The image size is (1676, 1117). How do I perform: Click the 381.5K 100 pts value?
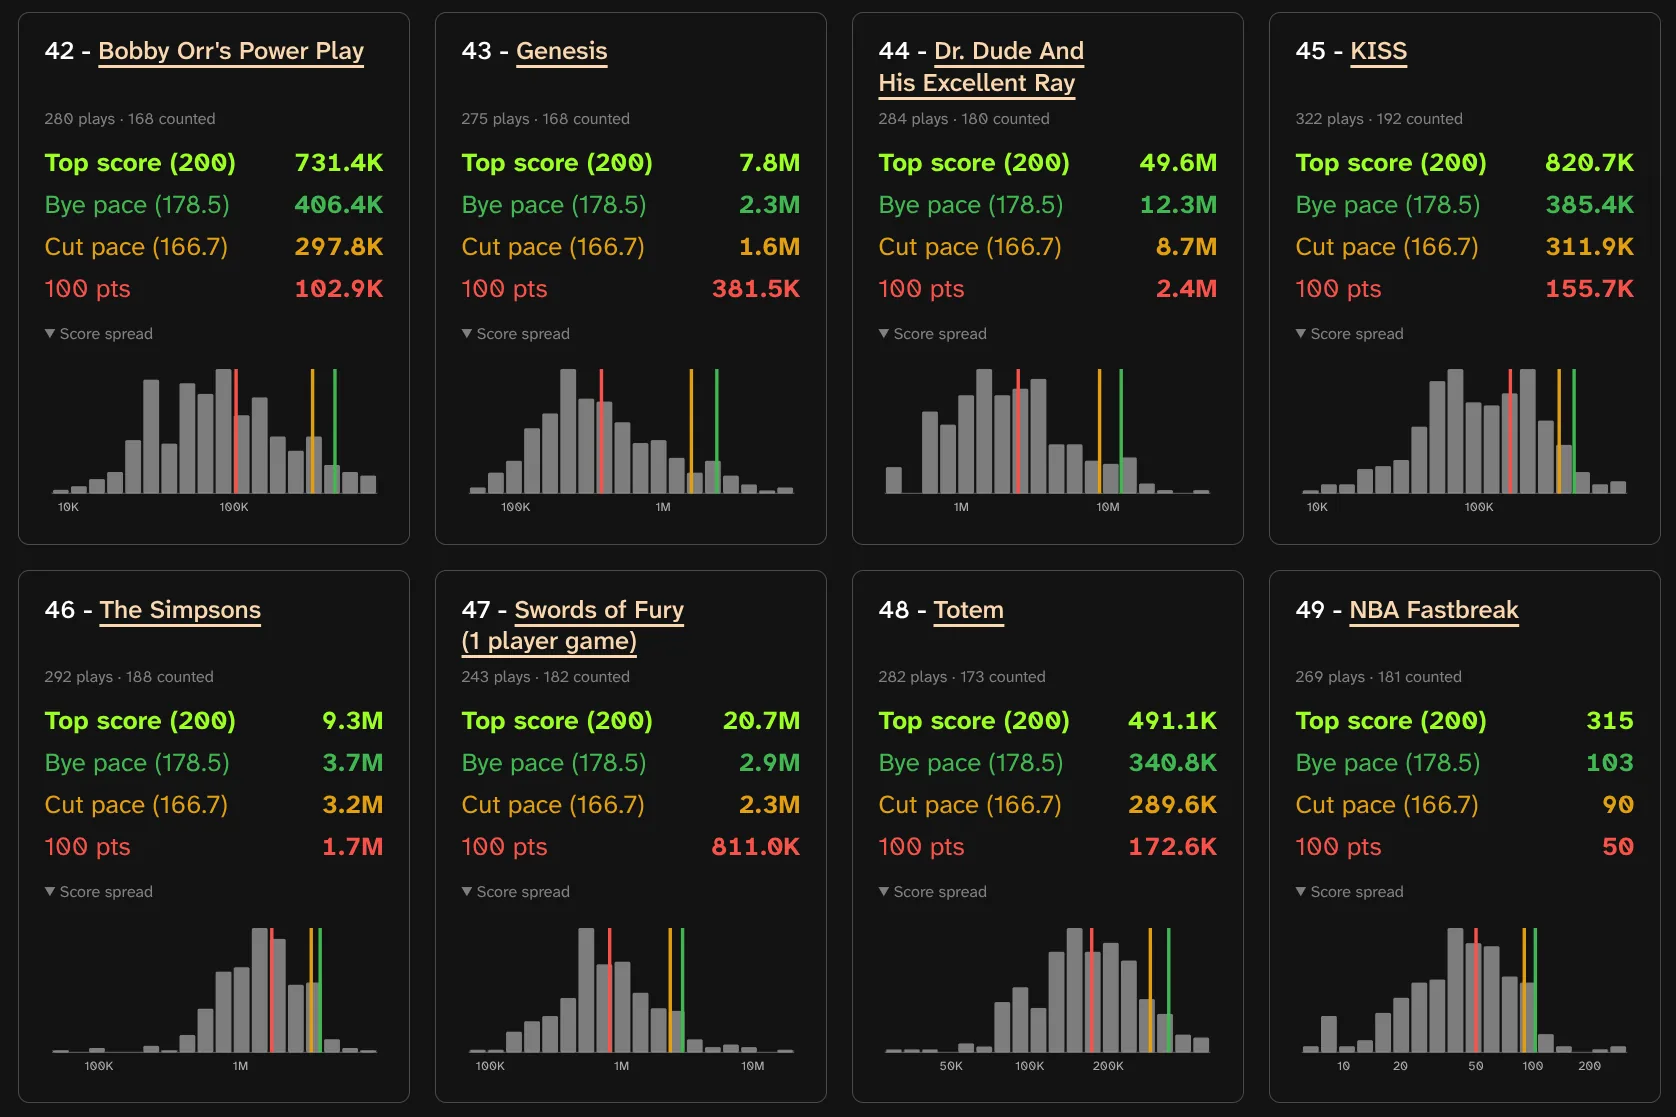coord(756,289)
